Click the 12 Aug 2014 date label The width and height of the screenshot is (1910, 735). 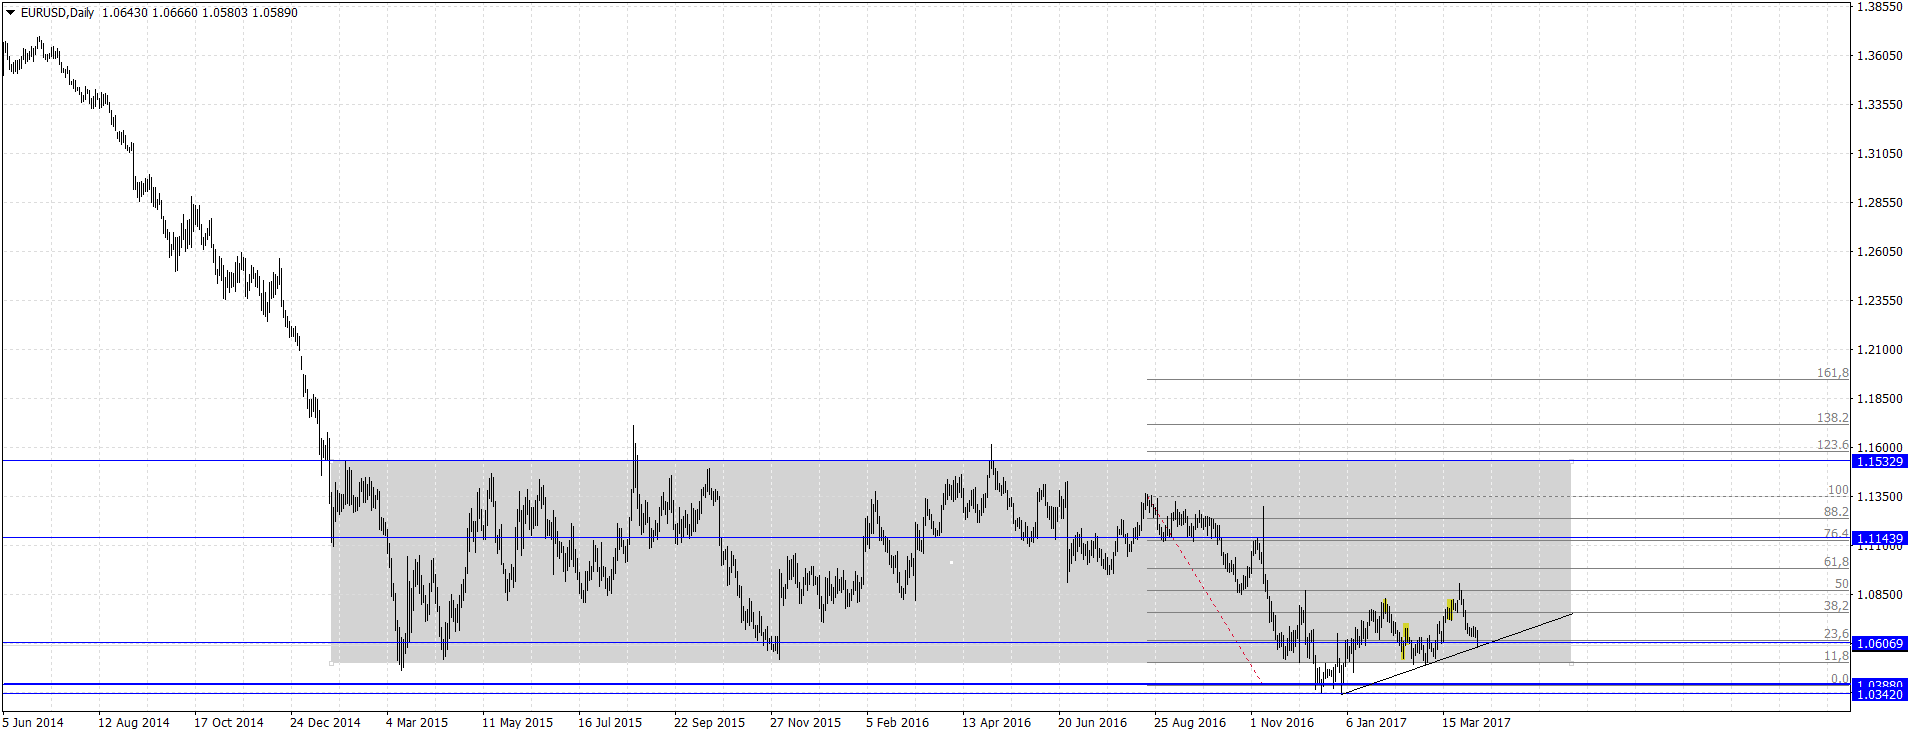click(x=134, y=723)
